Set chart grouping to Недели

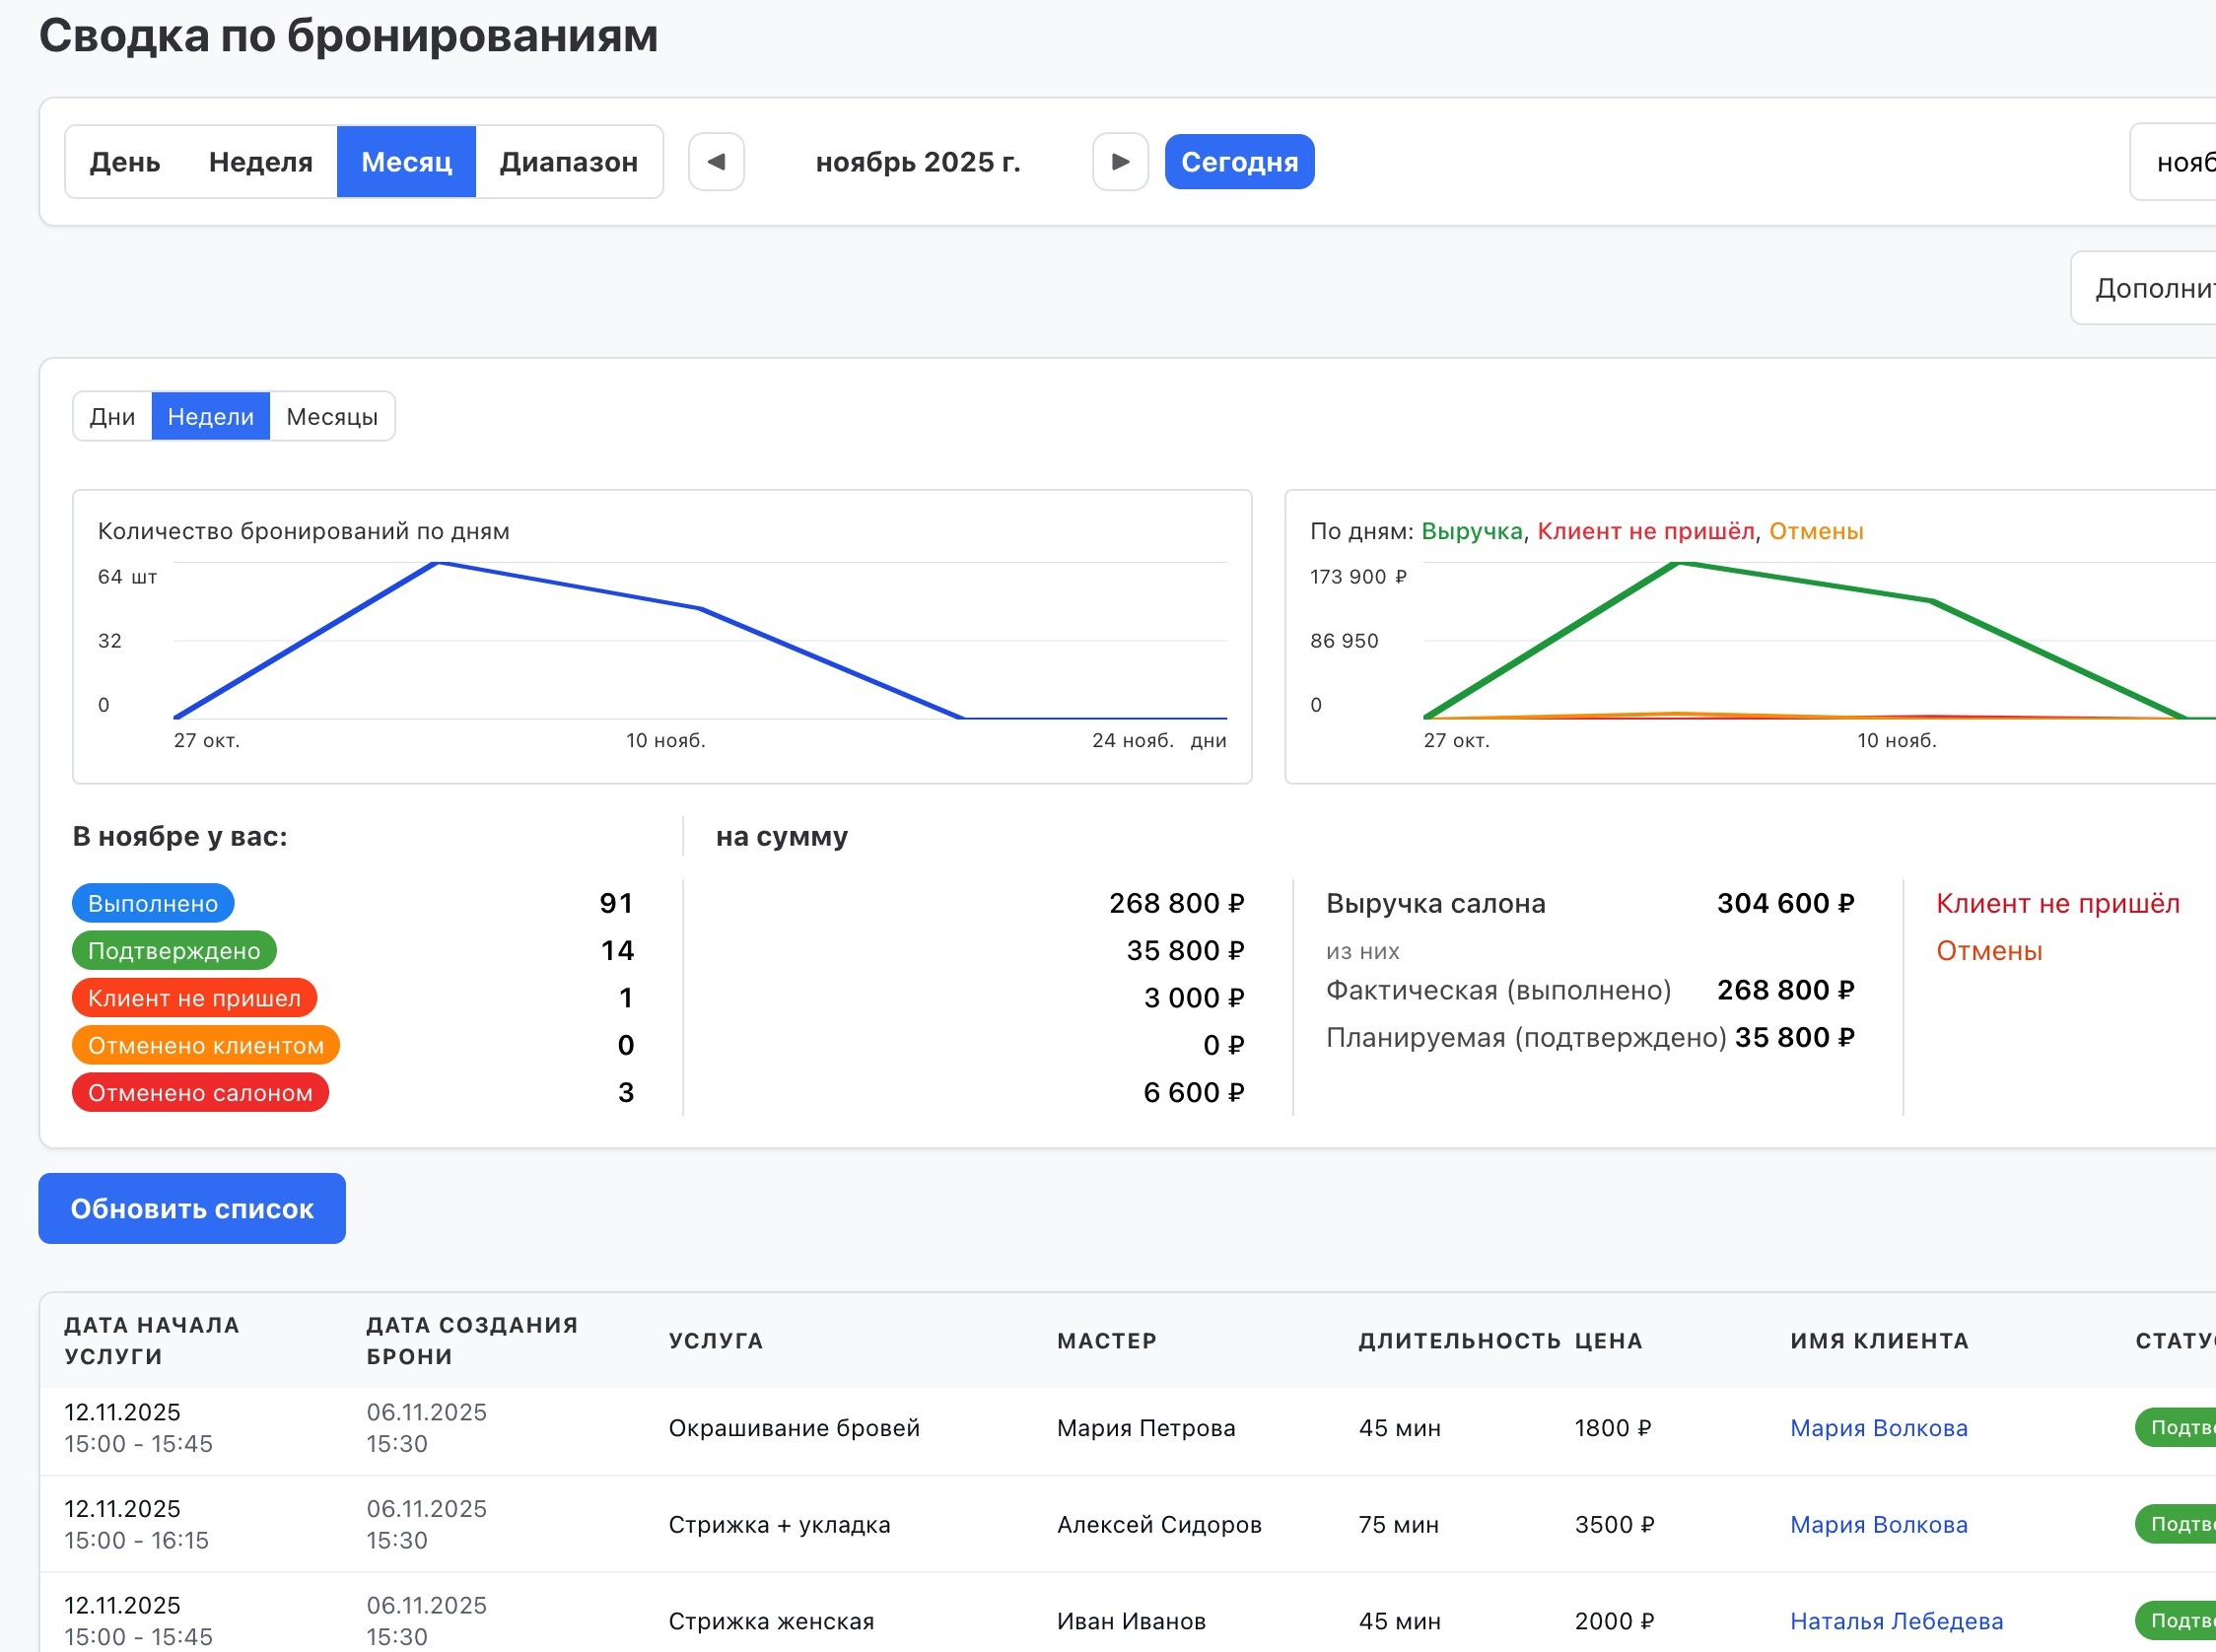point(210,416)
